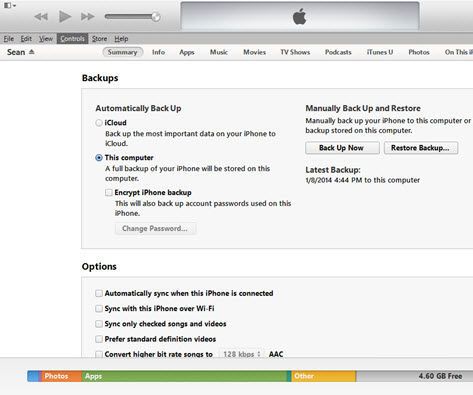Viewport: 473px width, 395px height.
Task: Switch to the Music tab
Action: coord(219,52)
